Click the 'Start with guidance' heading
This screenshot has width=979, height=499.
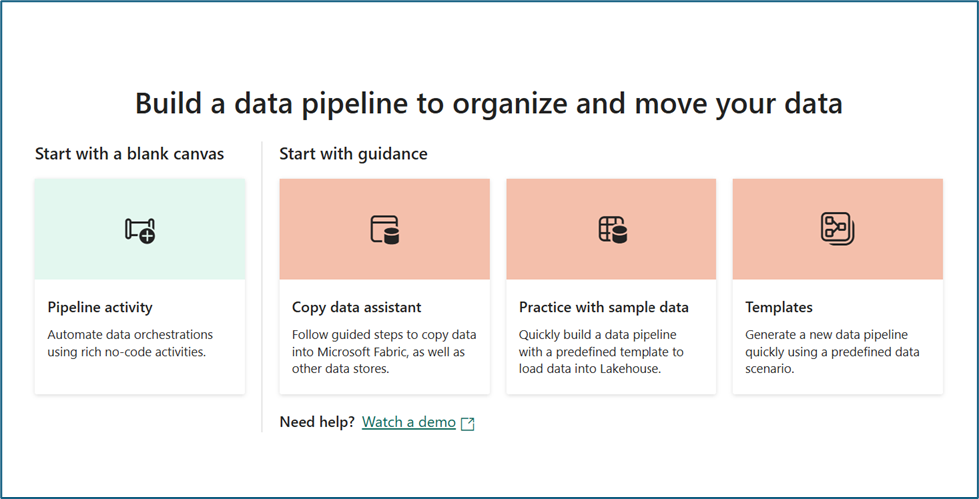(x=353, y=154)
